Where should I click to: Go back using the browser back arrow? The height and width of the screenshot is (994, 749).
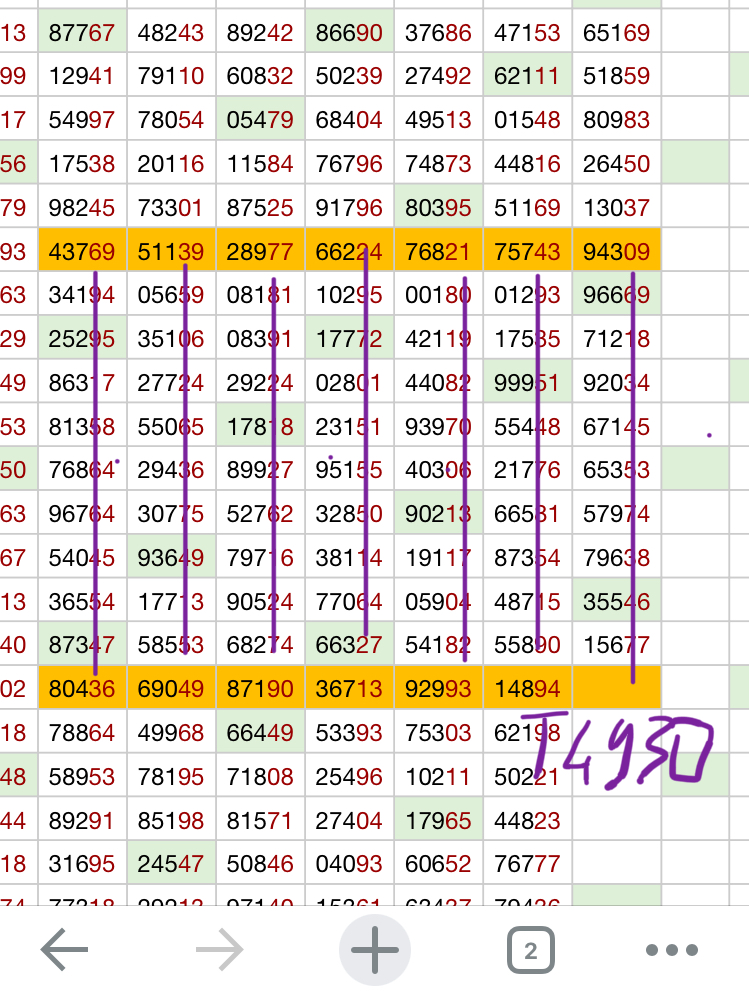pos(65,950)
